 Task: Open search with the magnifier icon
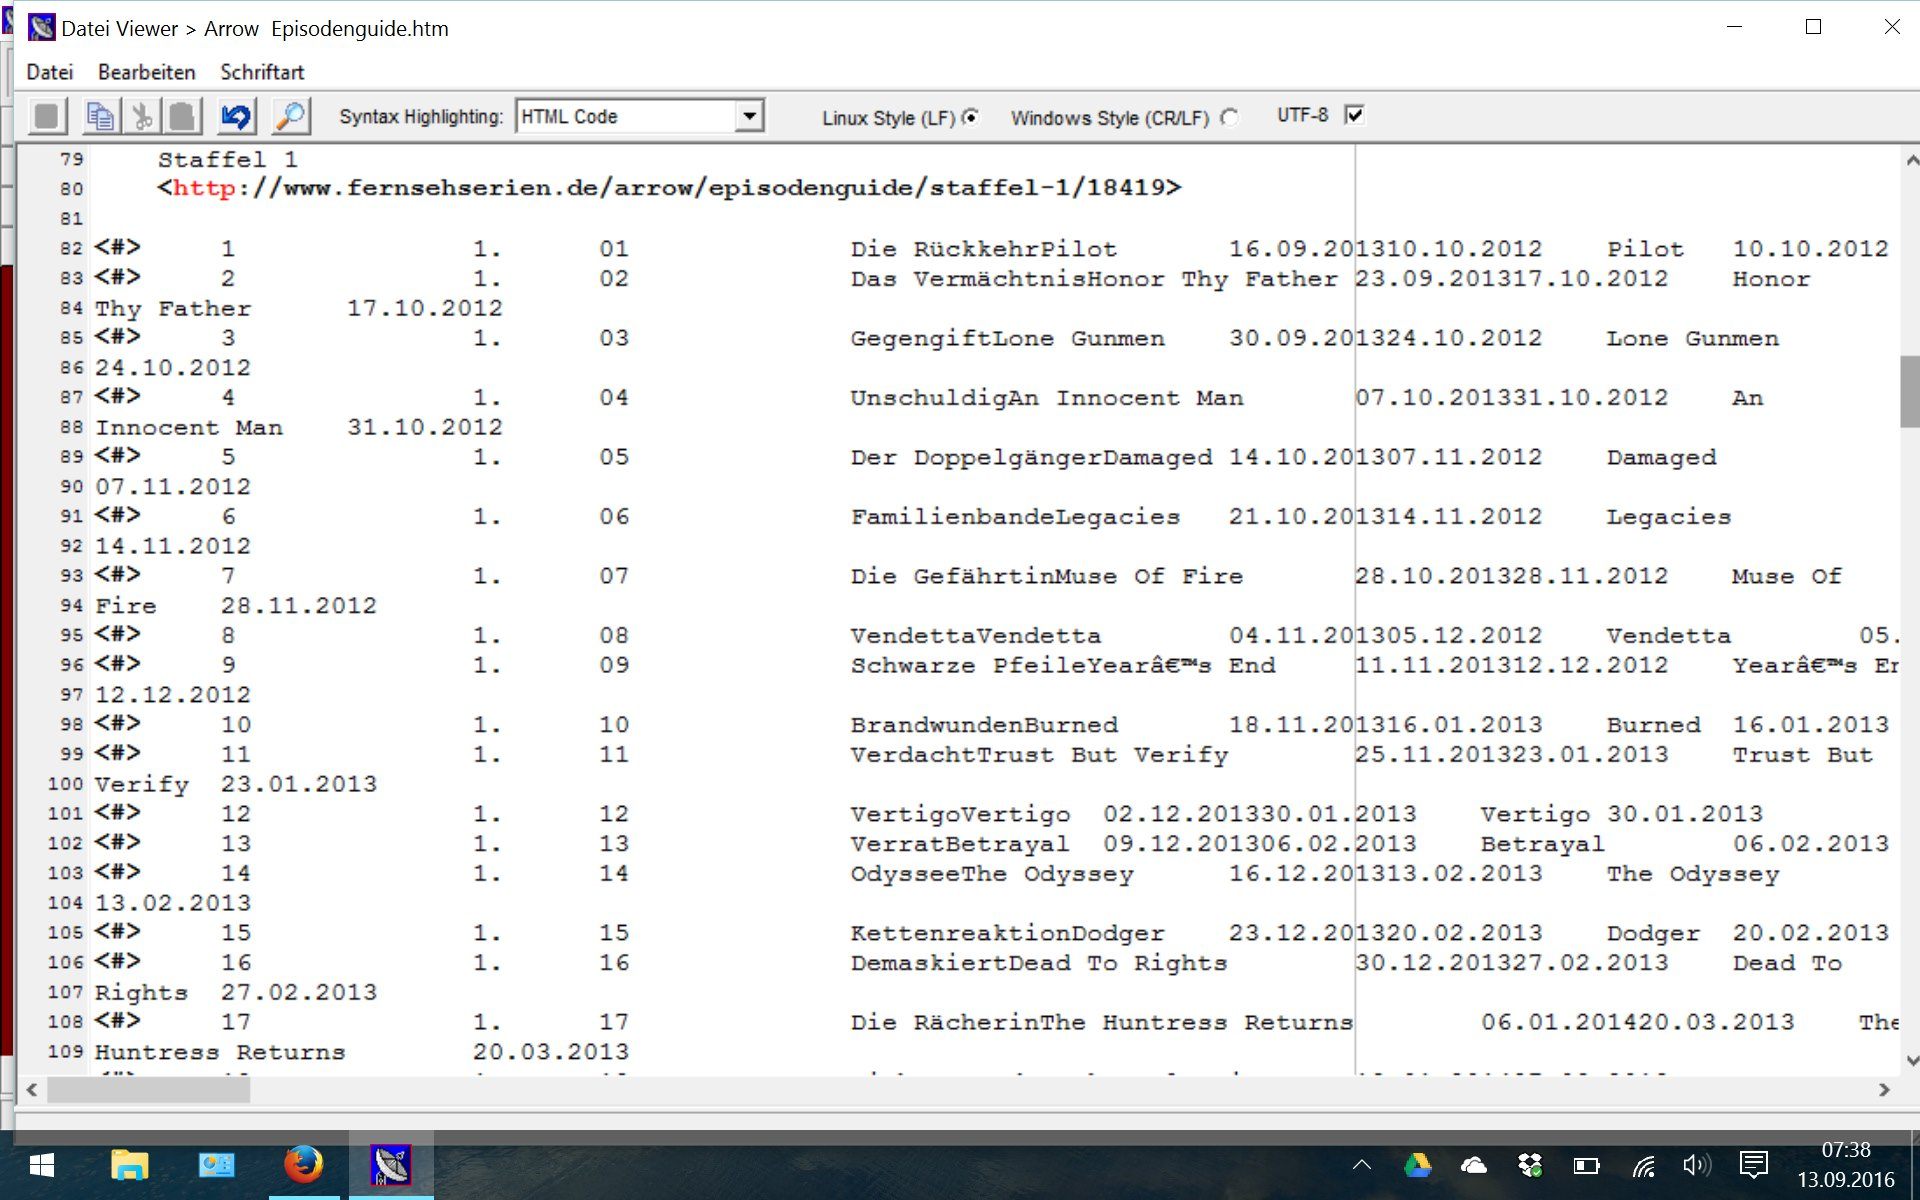[291, 117]
